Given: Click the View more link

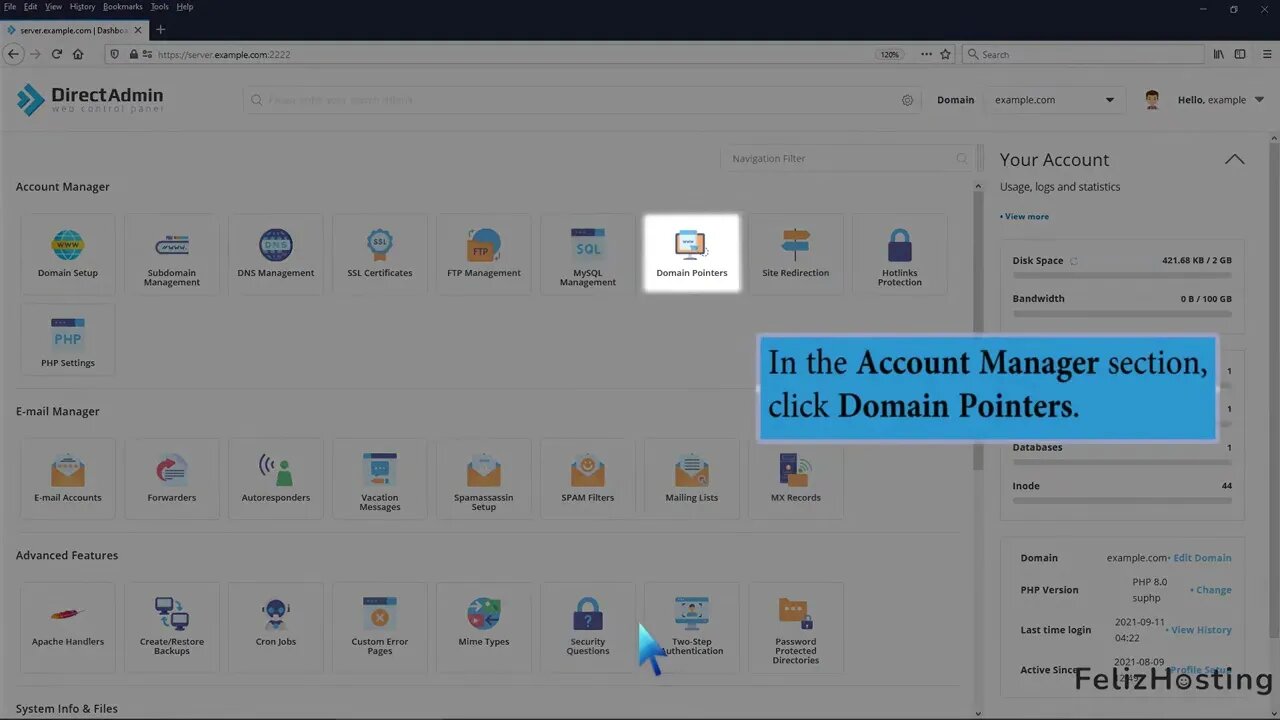Looking at the screenshot, I should [1025, 217].
